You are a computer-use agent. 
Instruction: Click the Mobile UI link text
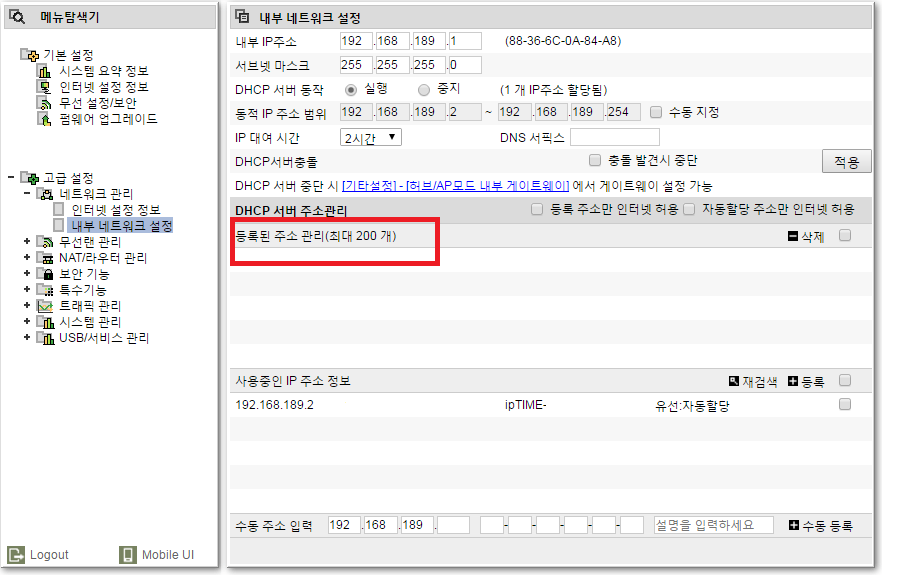pyautogui.click(x=168, y=555)
